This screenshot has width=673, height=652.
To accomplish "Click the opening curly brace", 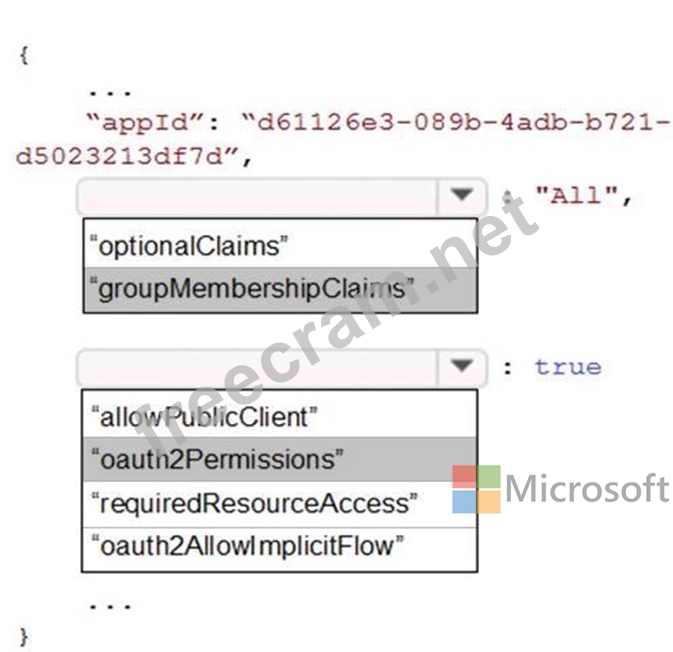I will pyautogui.click(x=24, y=55).
